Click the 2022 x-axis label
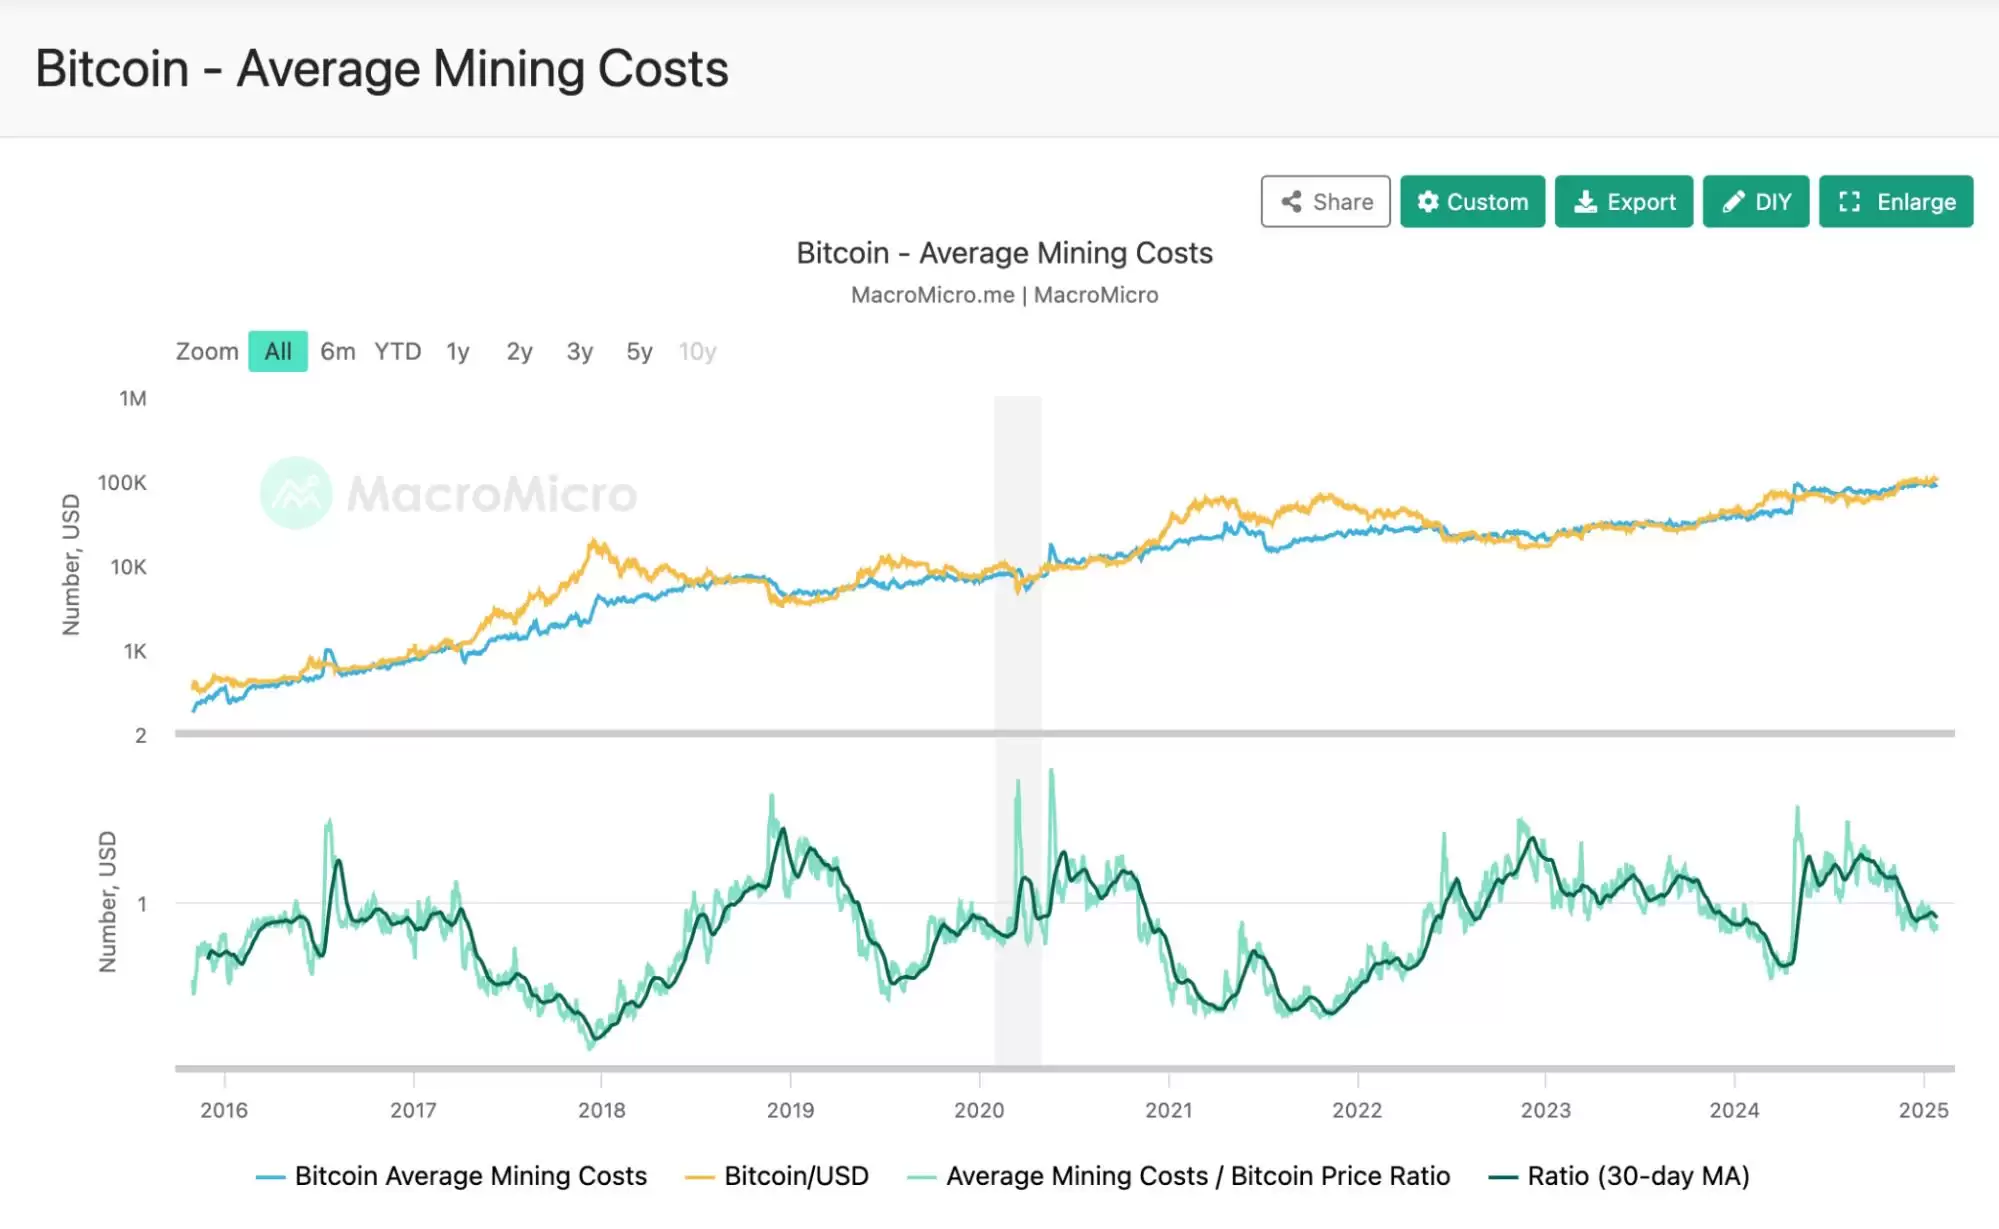The height and width of the screenshot is (1229, 1999). [1357, 1110]
